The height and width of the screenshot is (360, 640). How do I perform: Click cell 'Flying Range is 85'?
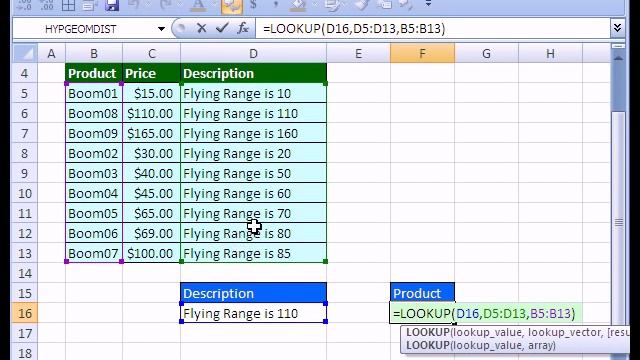(x=253, y=253)
